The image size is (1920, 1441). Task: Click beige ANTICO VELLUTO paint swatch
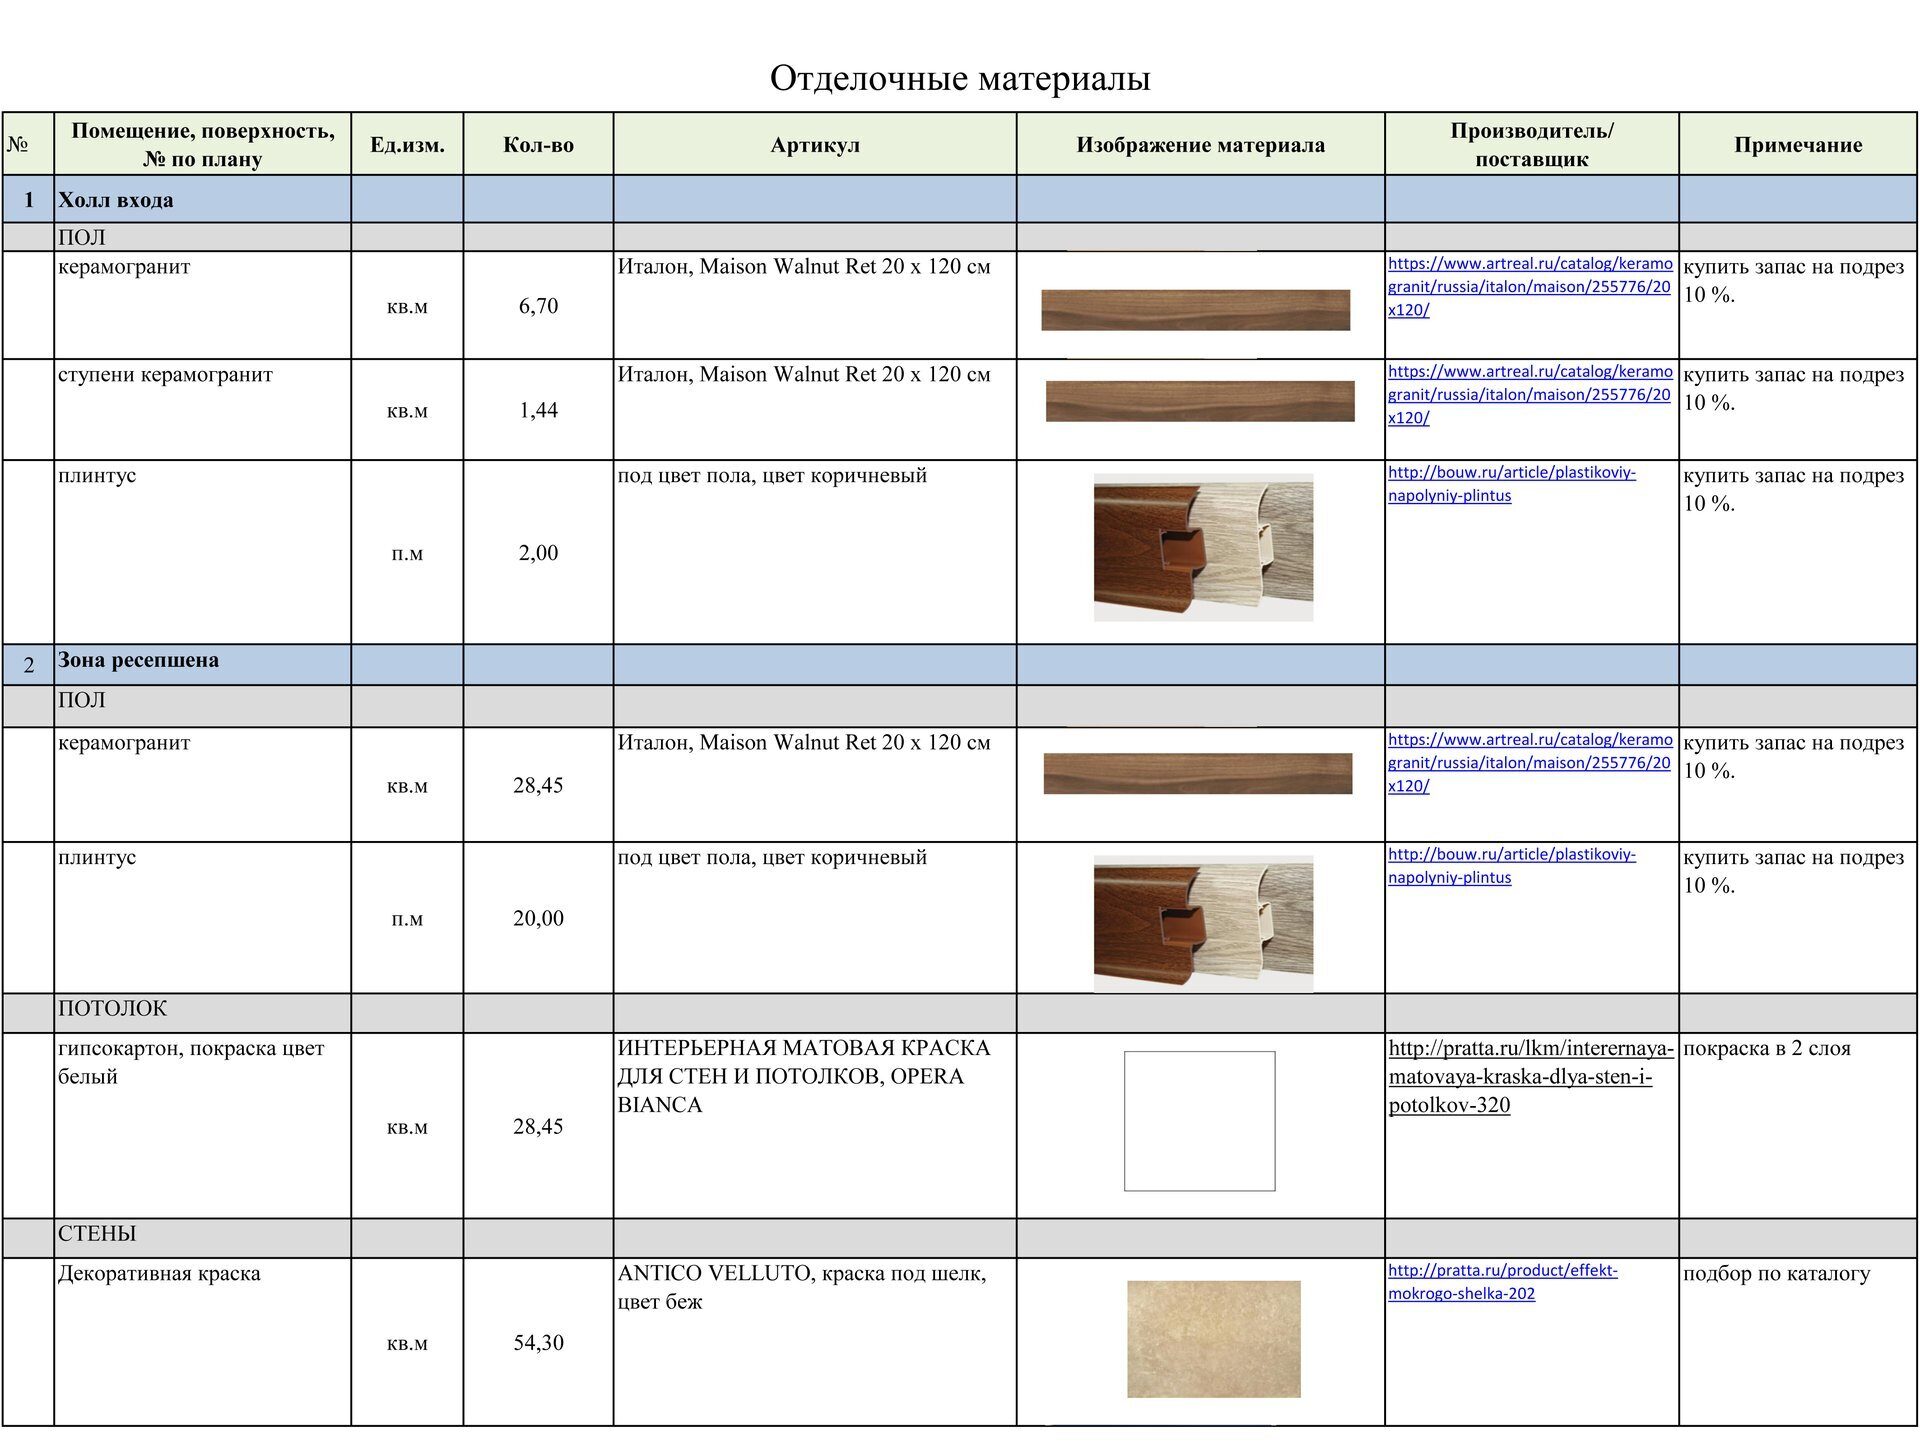click(x=1214, y=1339)
